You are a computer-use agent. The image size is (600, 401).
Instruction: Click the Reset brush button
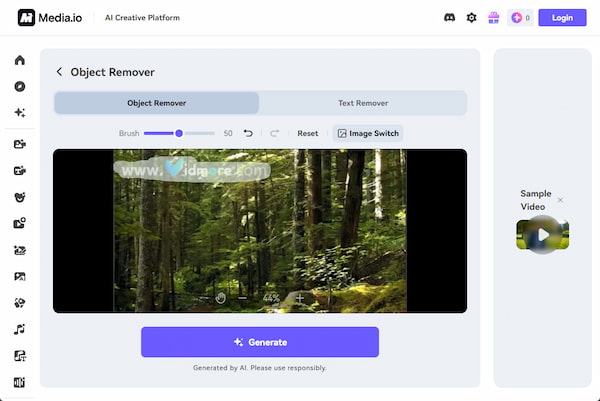307,133
